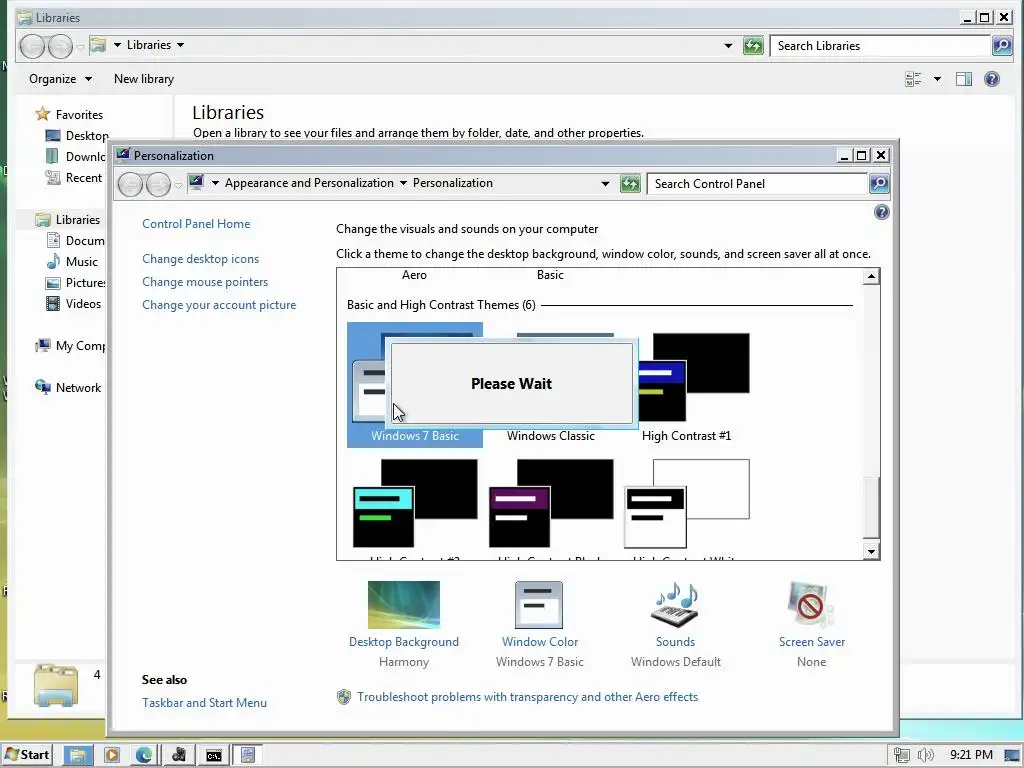Select the High Contrast White theme thumbnail
Viewport: 1024px width, 768px height.
[686, 503]
